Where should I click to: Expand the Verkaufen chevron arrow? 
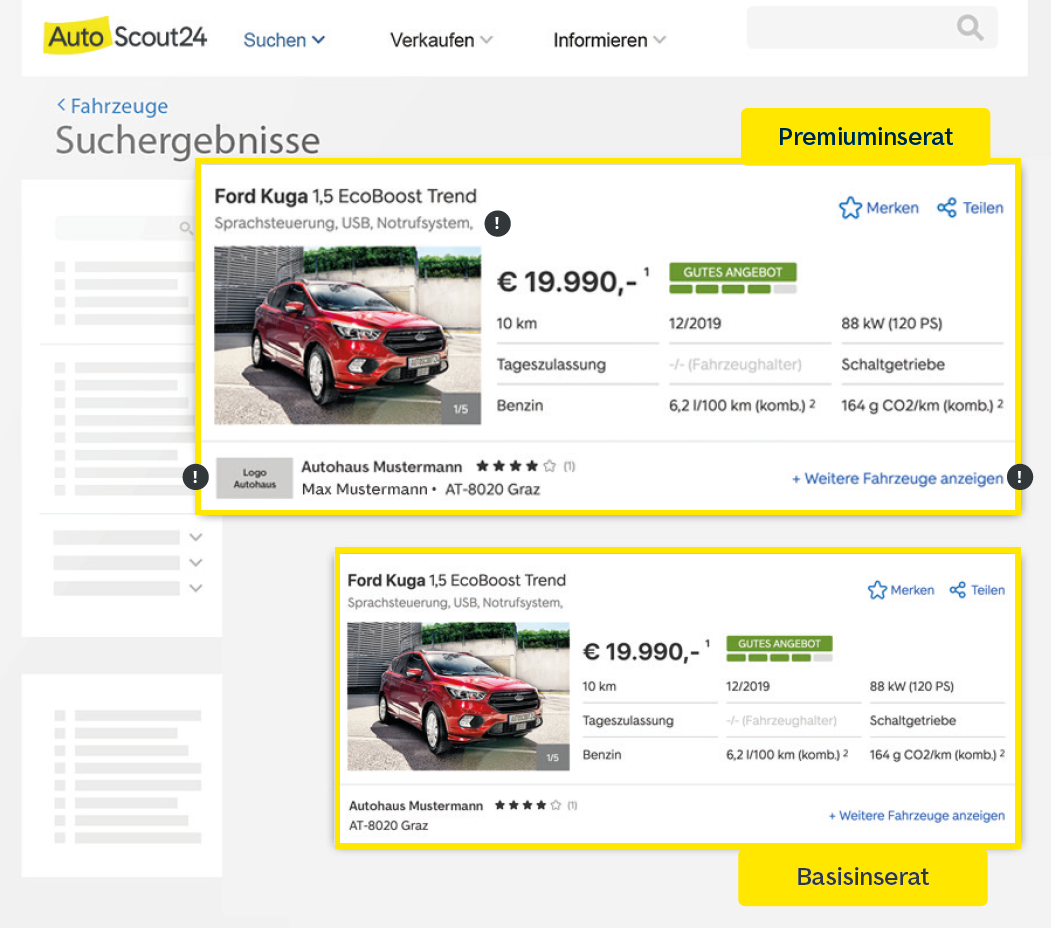pos(487,40)
